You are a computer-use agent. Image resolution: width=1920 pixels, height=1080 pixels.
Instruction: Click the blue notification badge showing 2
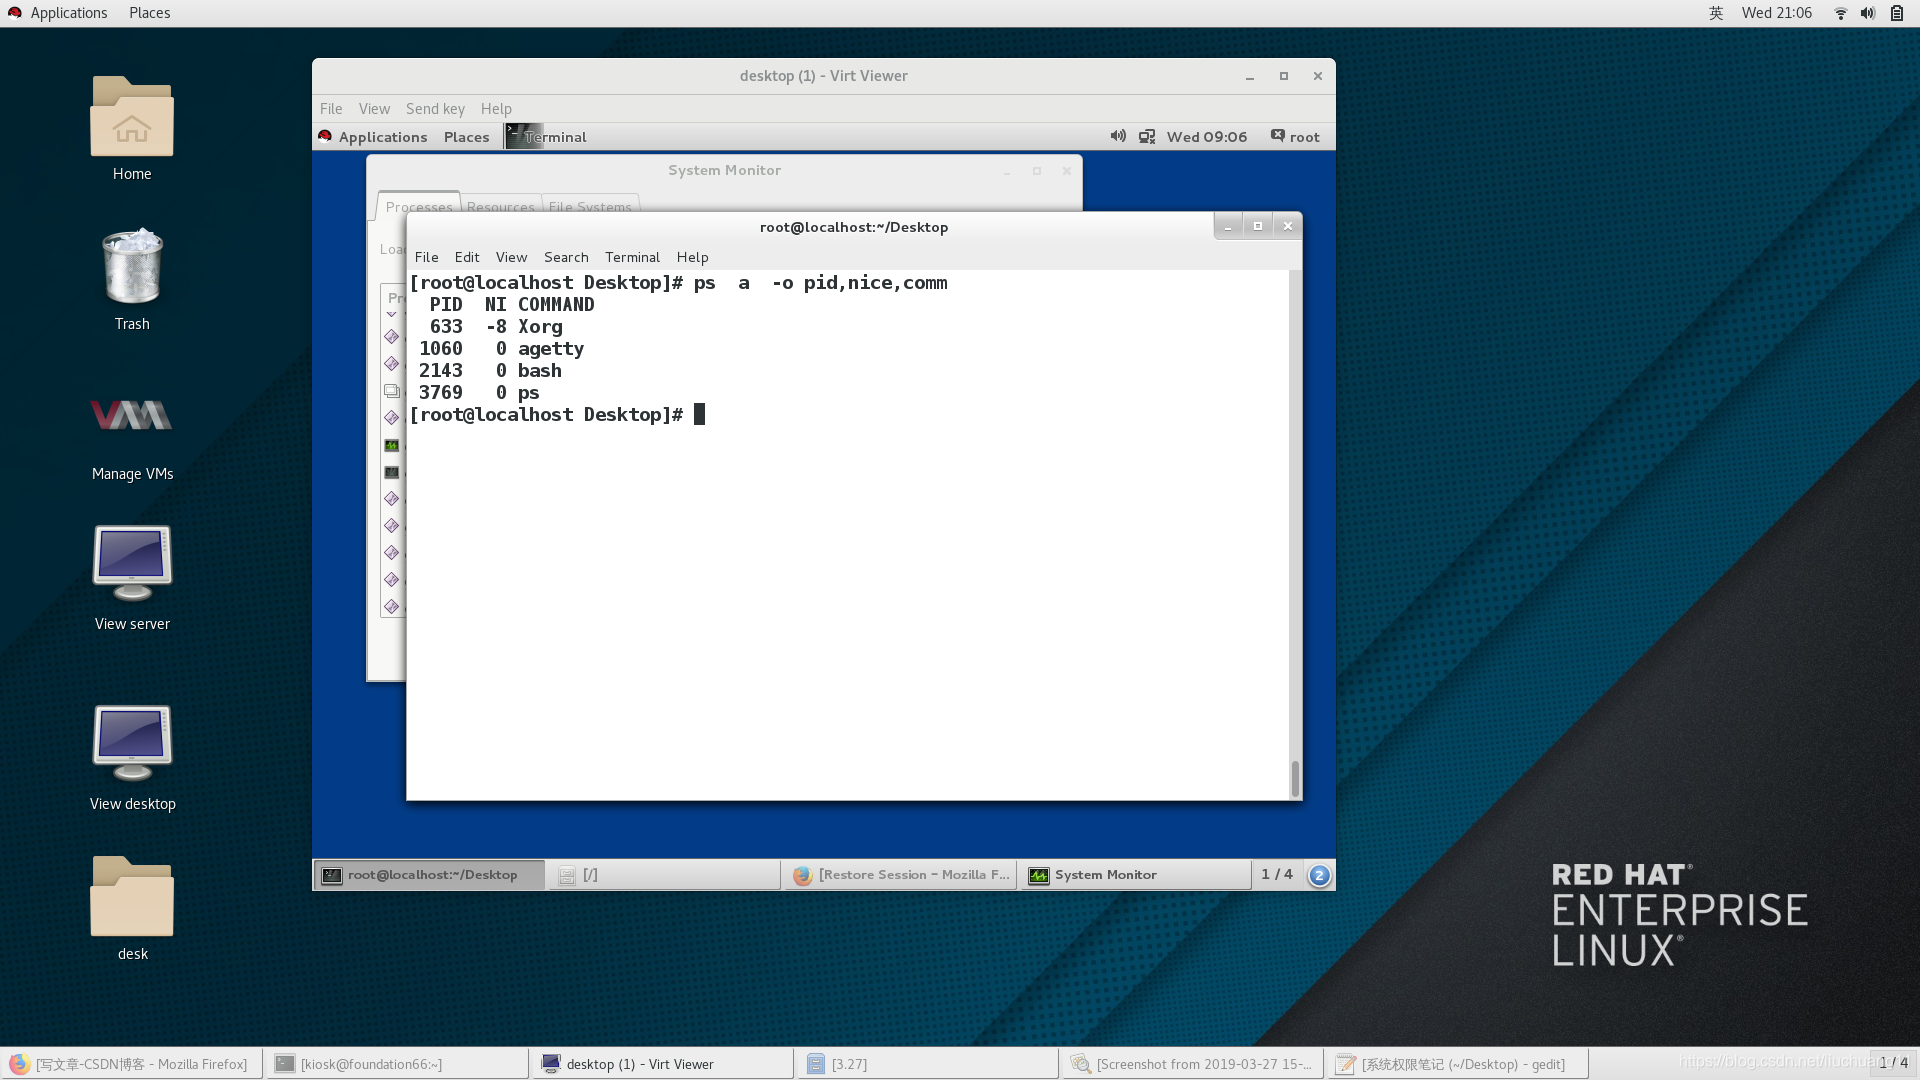tap(1319, 875)
